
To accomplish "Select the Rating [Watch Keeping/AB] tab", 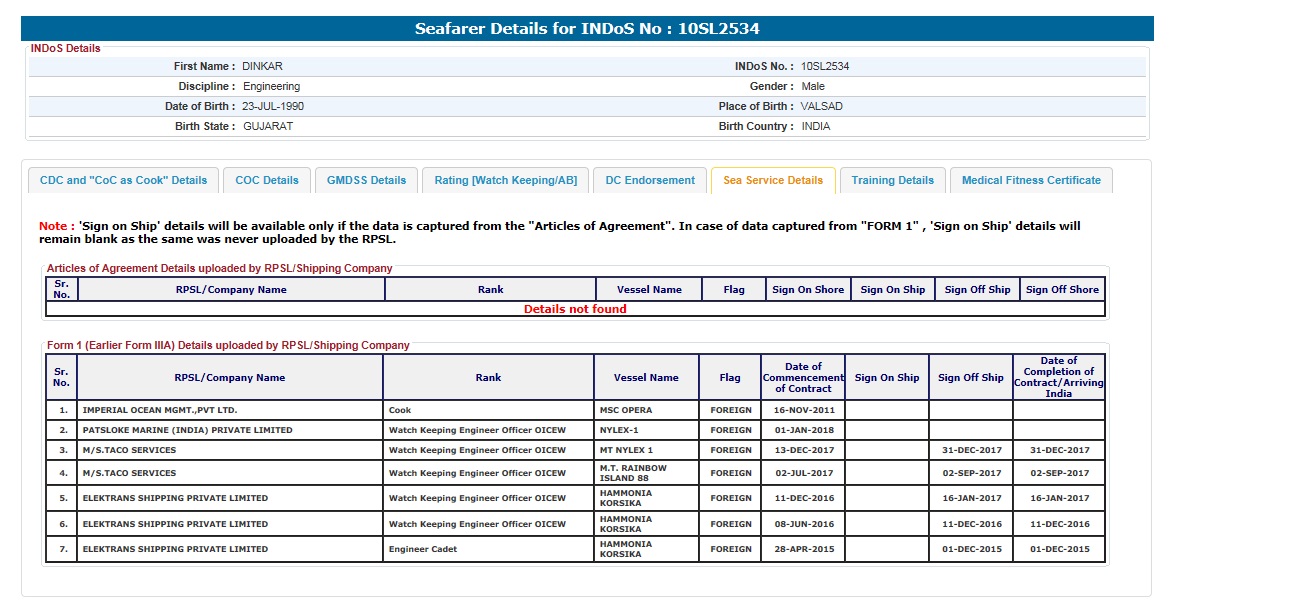I will pos(505,181).
